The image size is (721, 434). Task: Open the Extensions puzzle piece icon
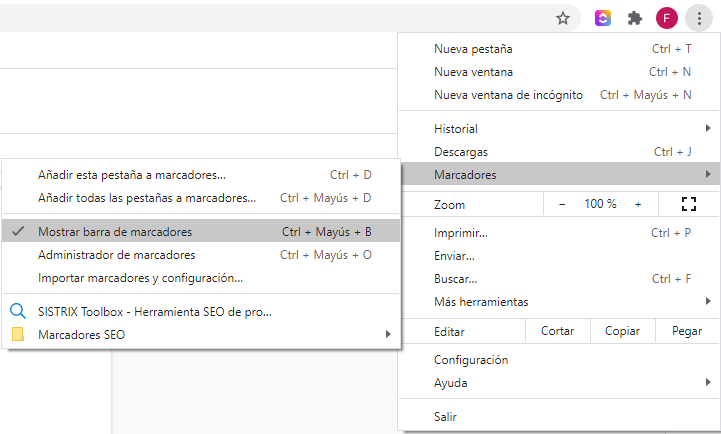click(635, 18)
